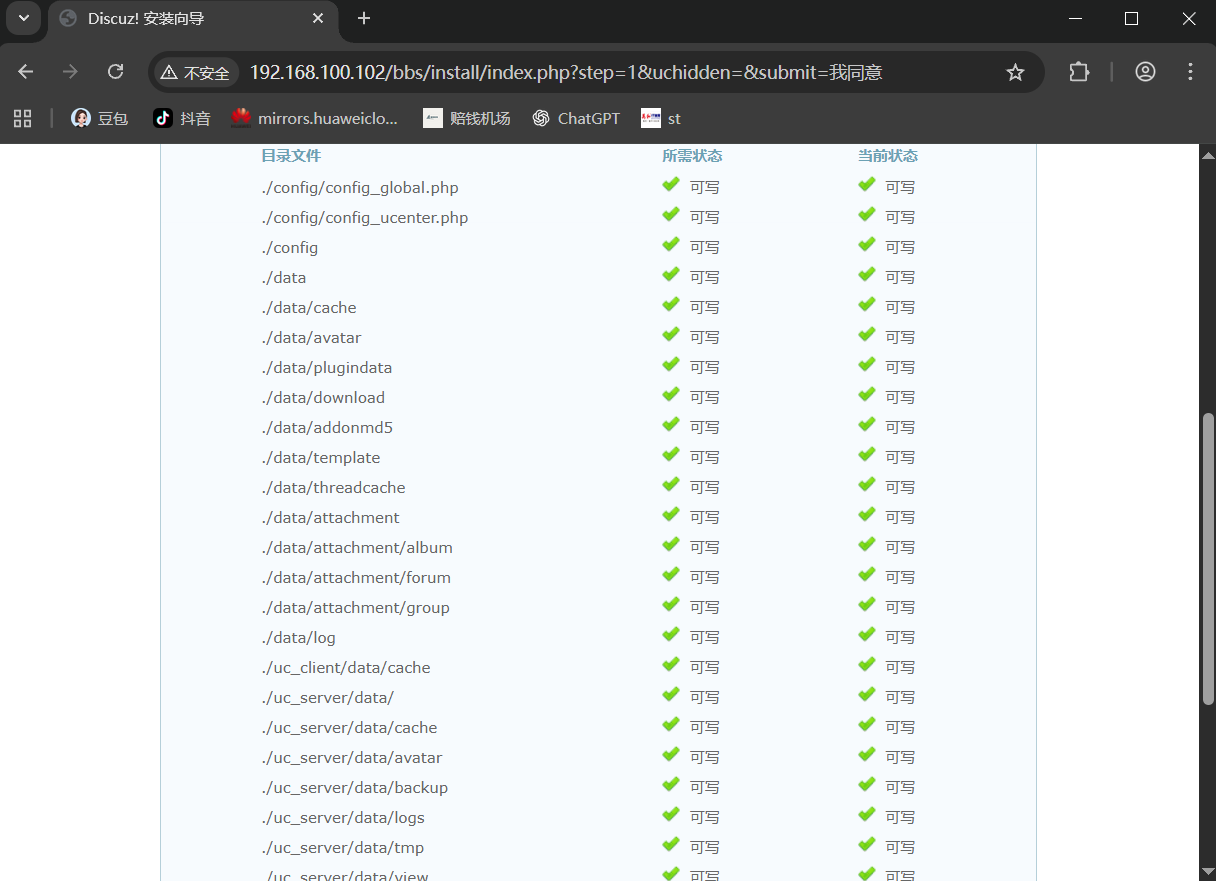Image resolution: width=1216 pixels, height=881 pixels.
Task: Open the 抖音 bookmark
Action: [182, 118]
